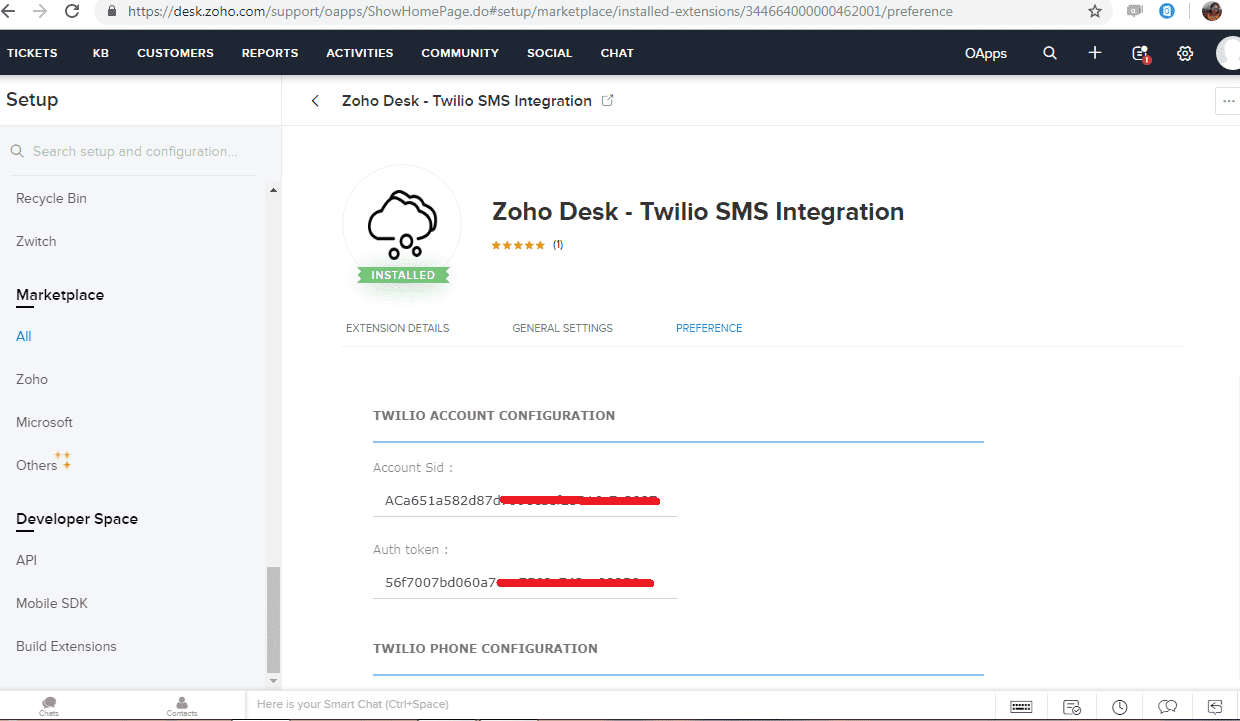Click the keyboard icon in bottom bar
This screenshot has height=721, width=1240.
tap(1021, 707)
